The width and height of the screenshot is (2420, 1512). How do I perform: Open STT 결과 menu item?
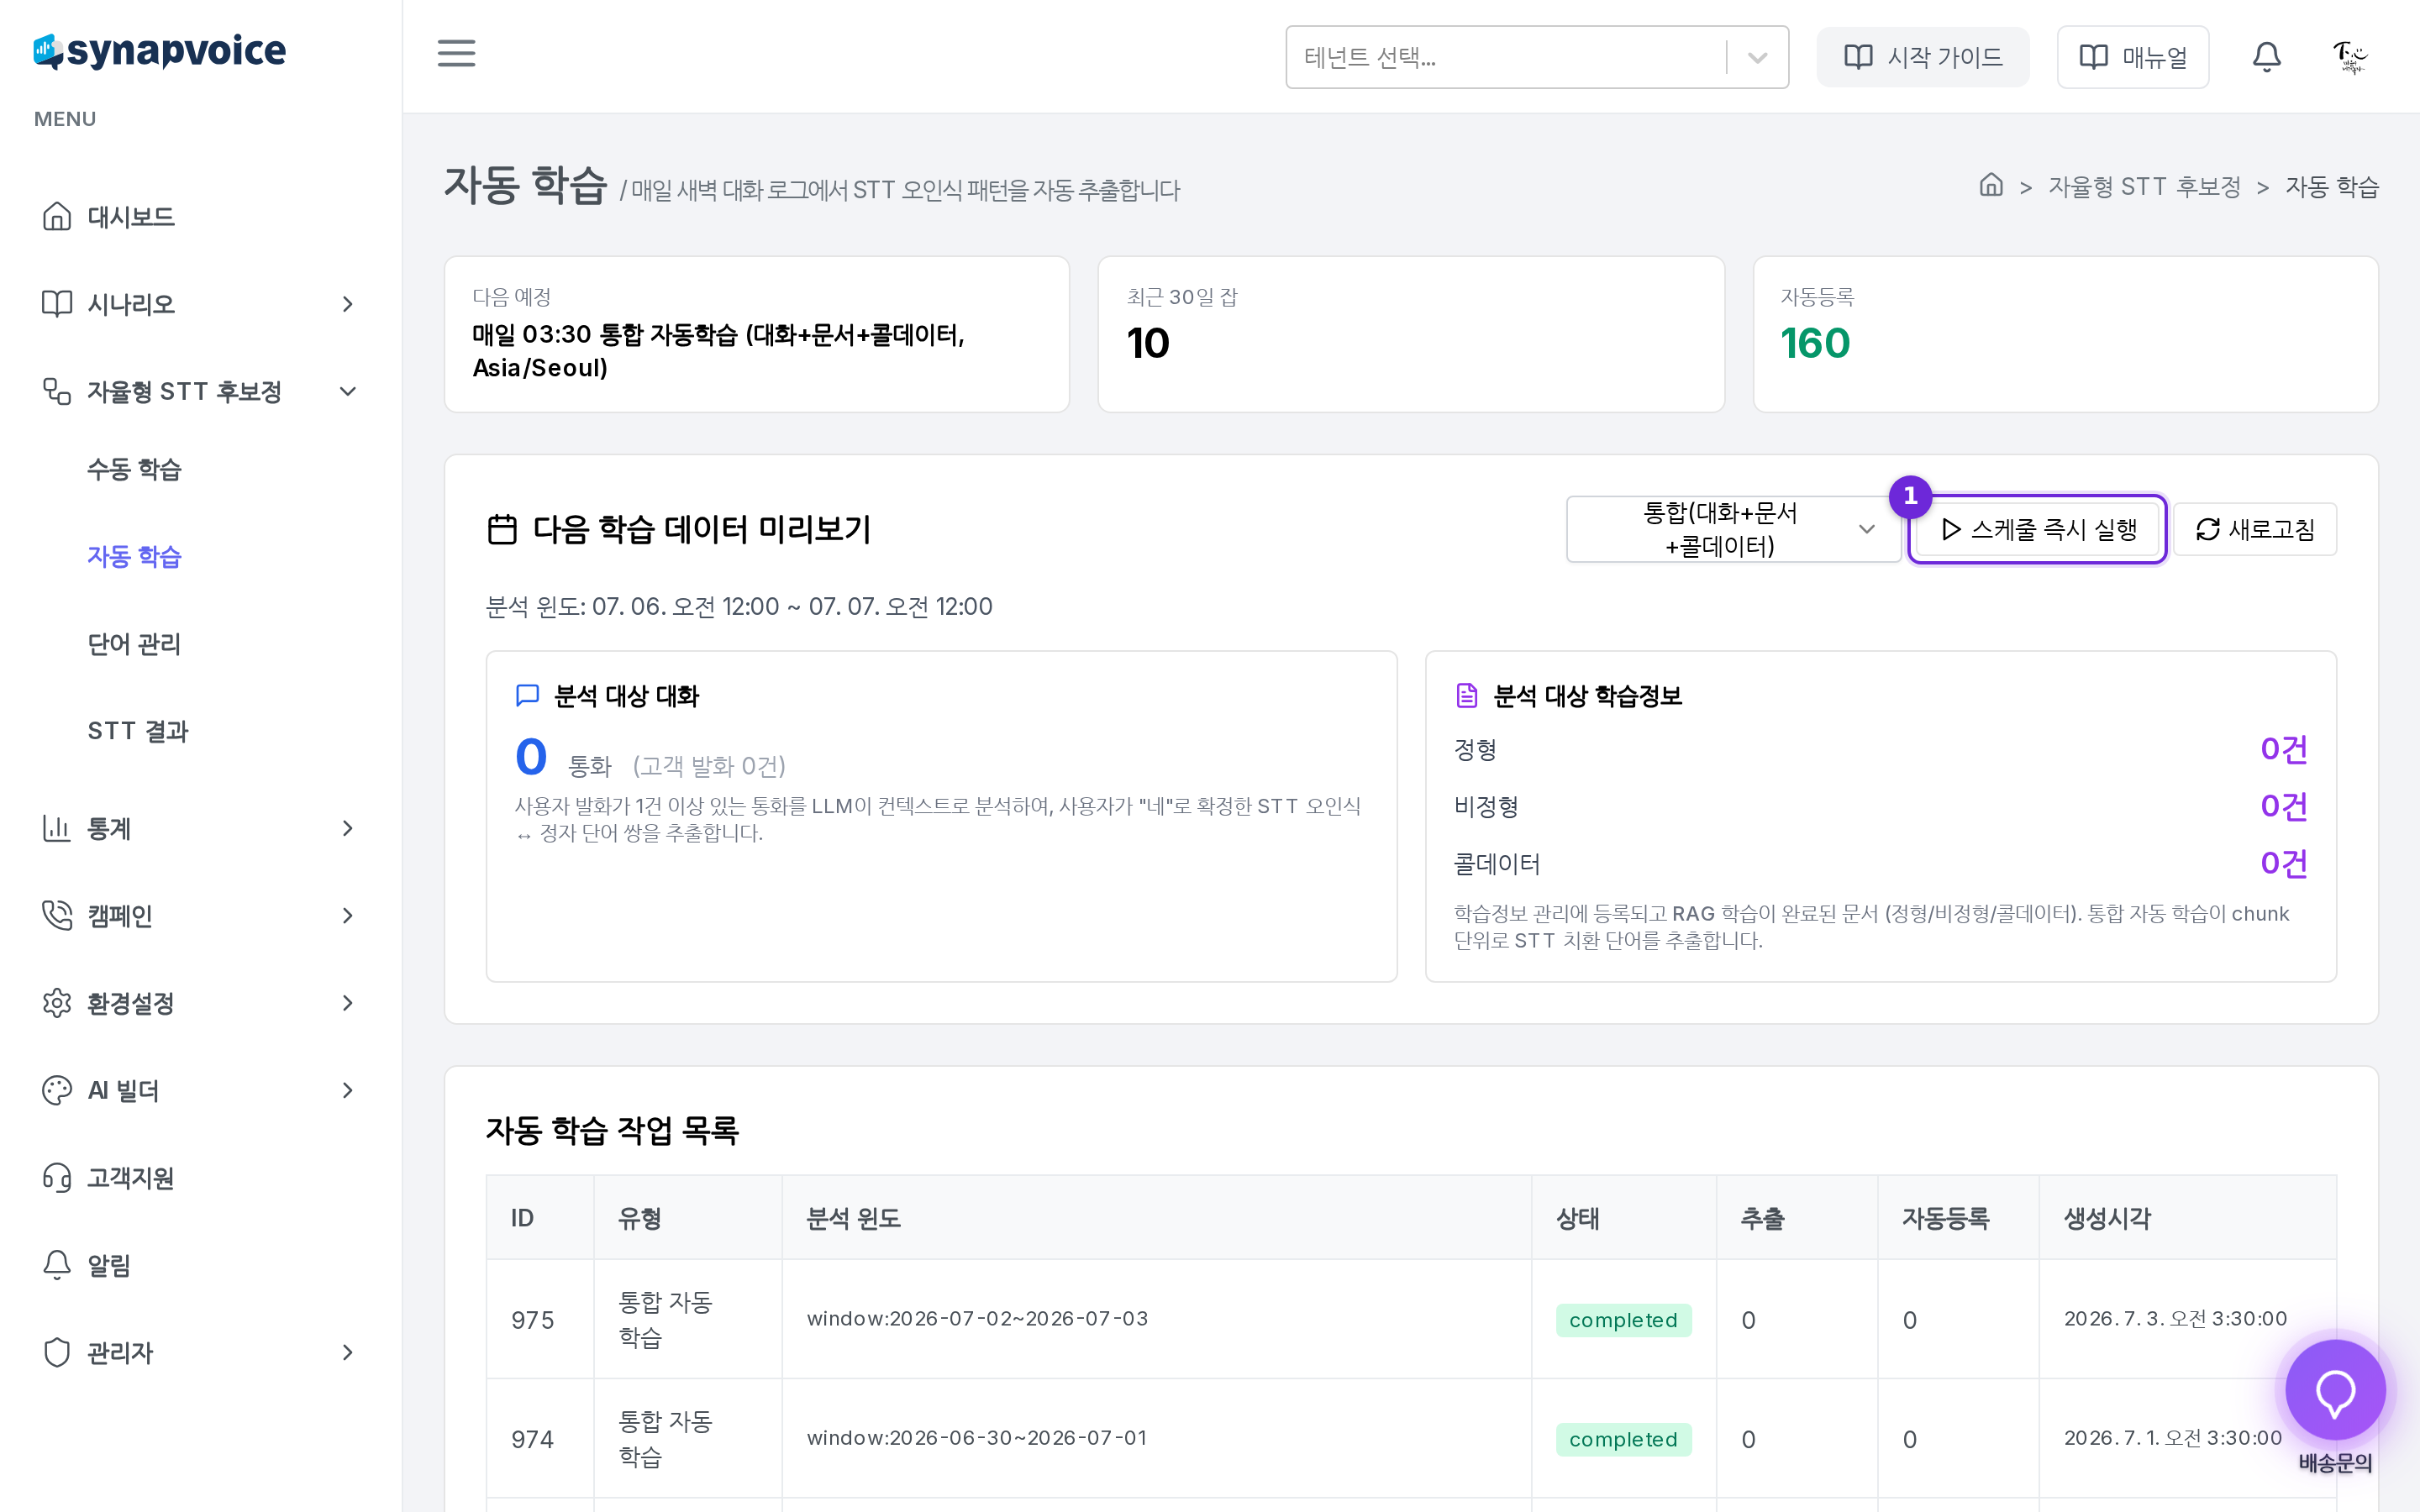[138, 731]
